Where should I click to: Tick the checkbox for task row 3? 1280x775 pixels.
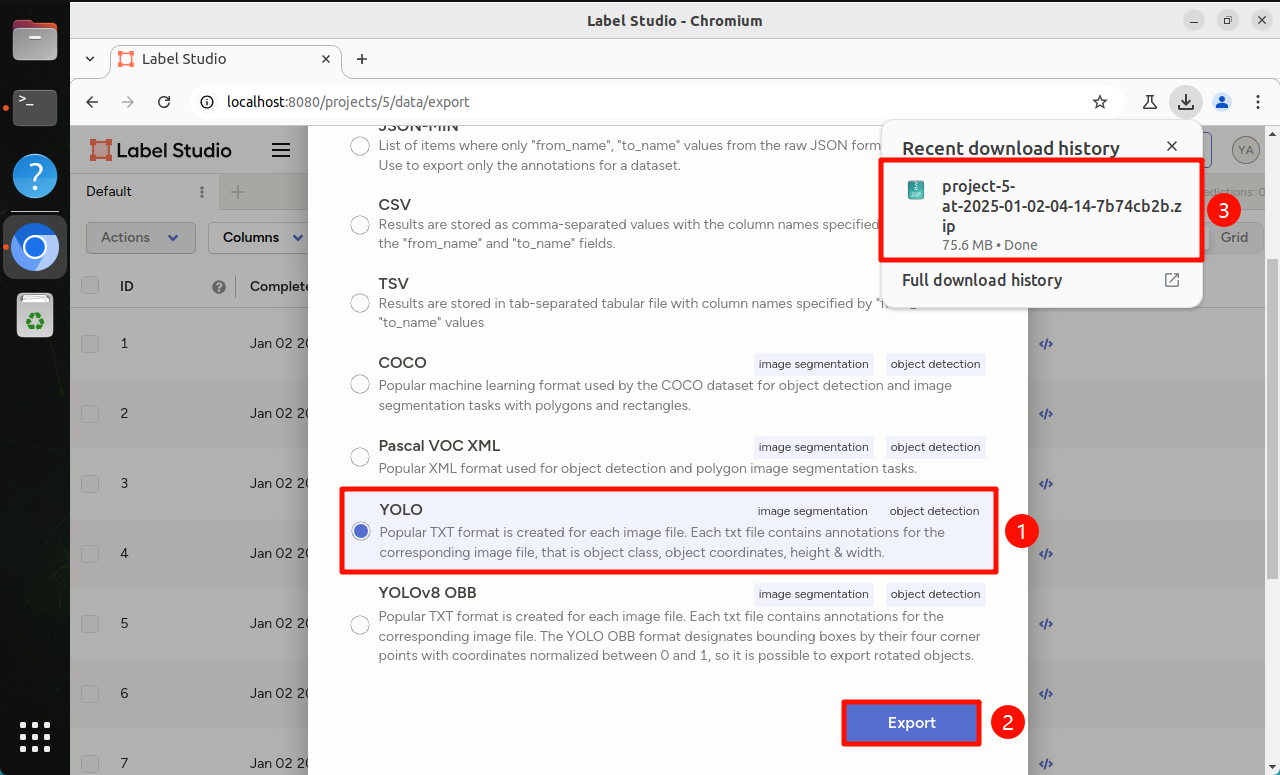pos(90,483)
